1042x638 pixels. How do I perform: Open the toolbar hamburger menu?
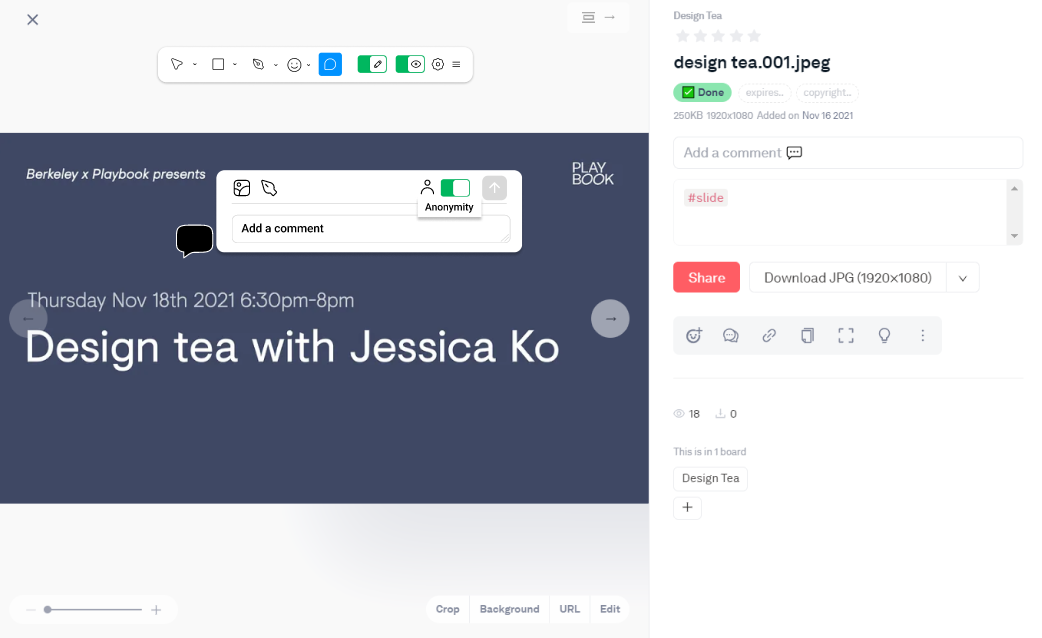(457, 64)
